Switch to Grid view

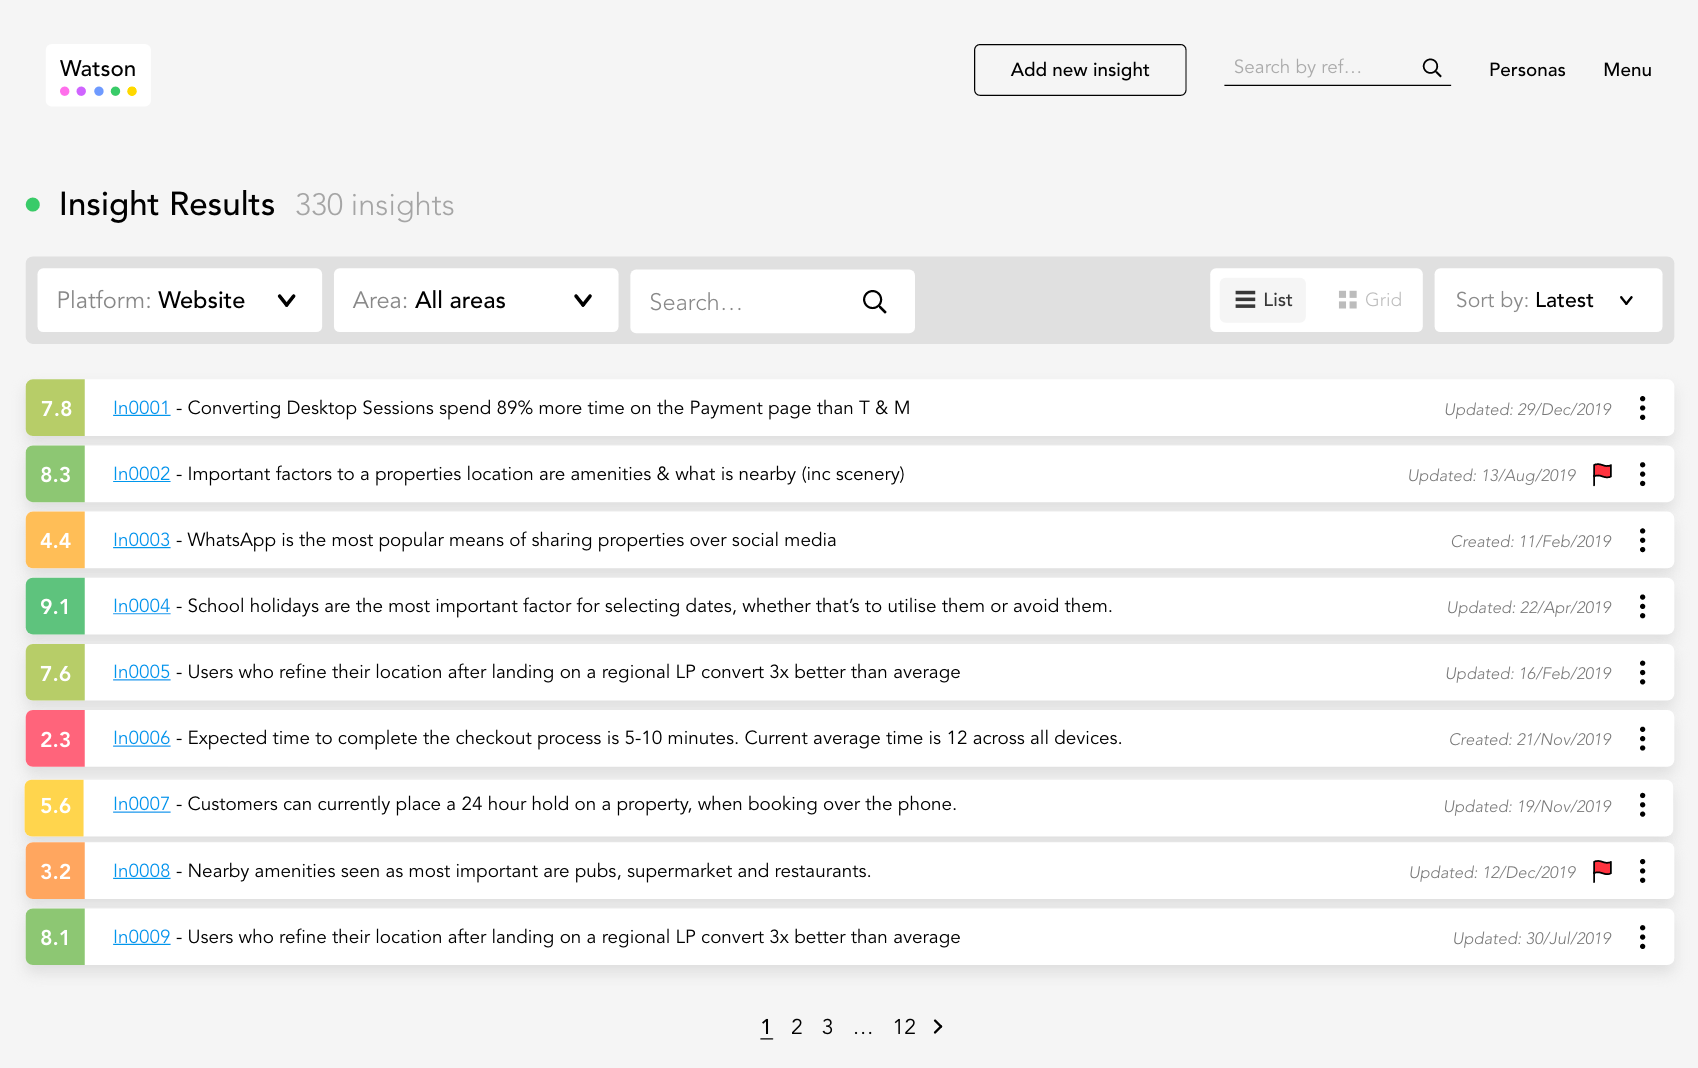point(1370,300)
